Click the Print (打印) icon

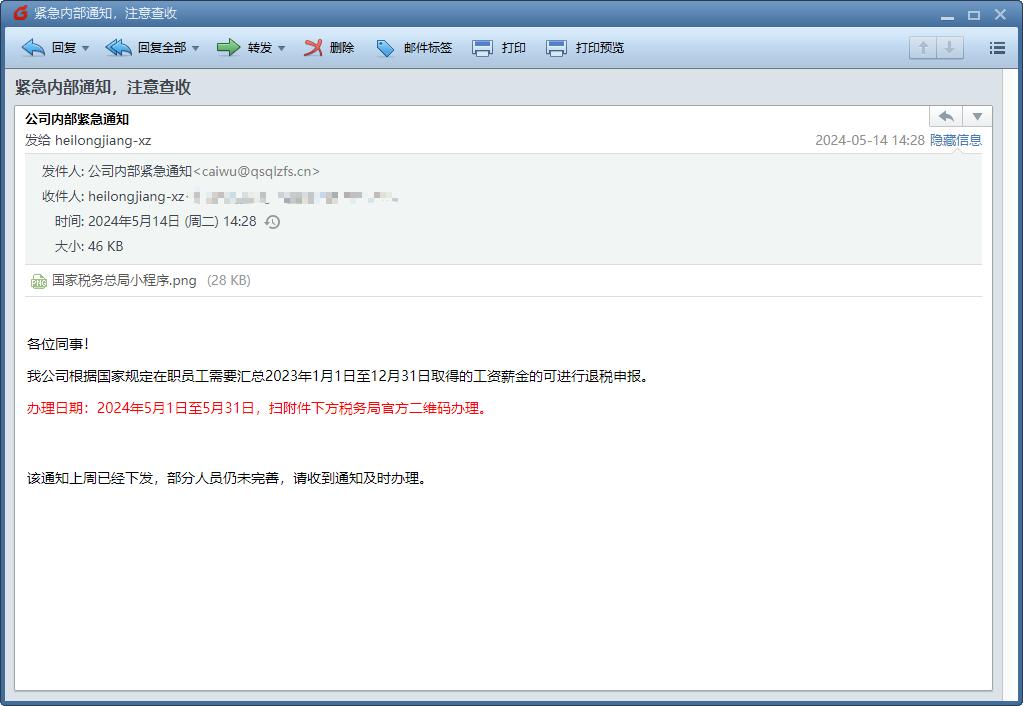coord(481,47)
